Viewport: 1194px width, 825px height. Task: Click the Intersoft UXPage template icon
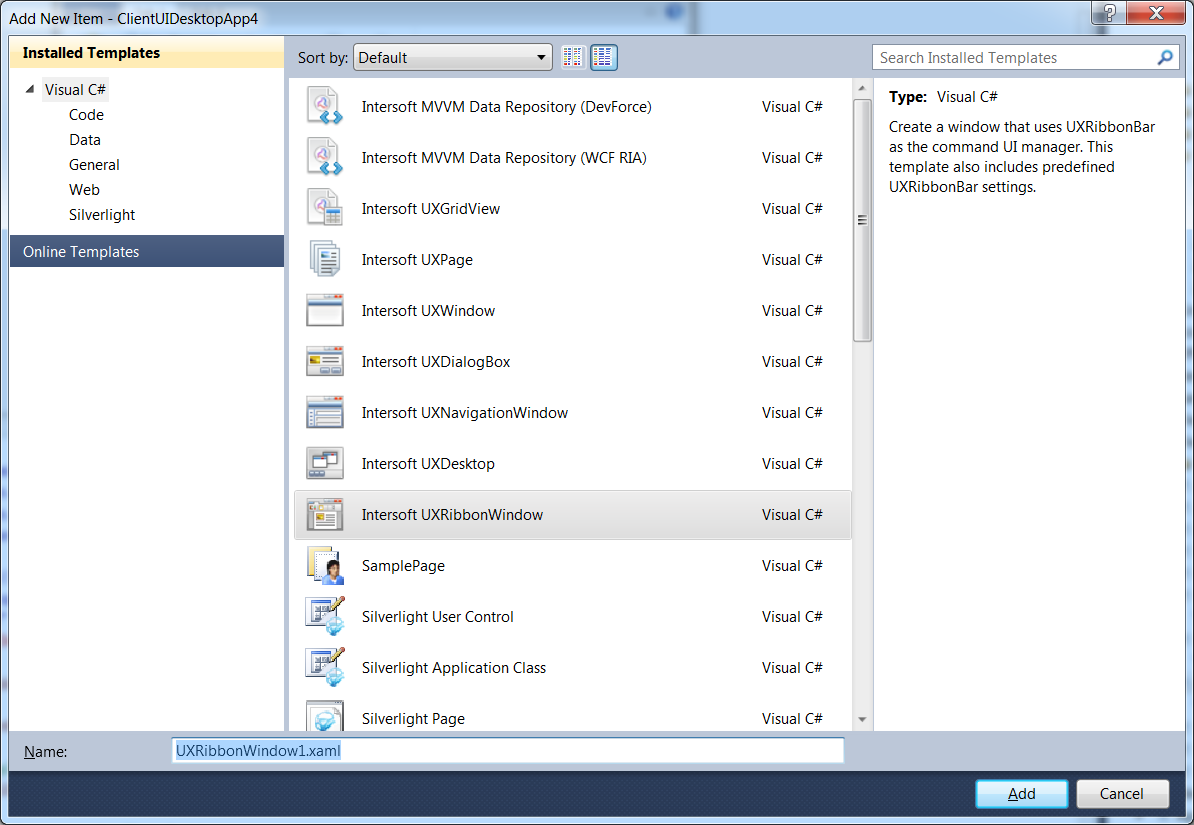325,260
